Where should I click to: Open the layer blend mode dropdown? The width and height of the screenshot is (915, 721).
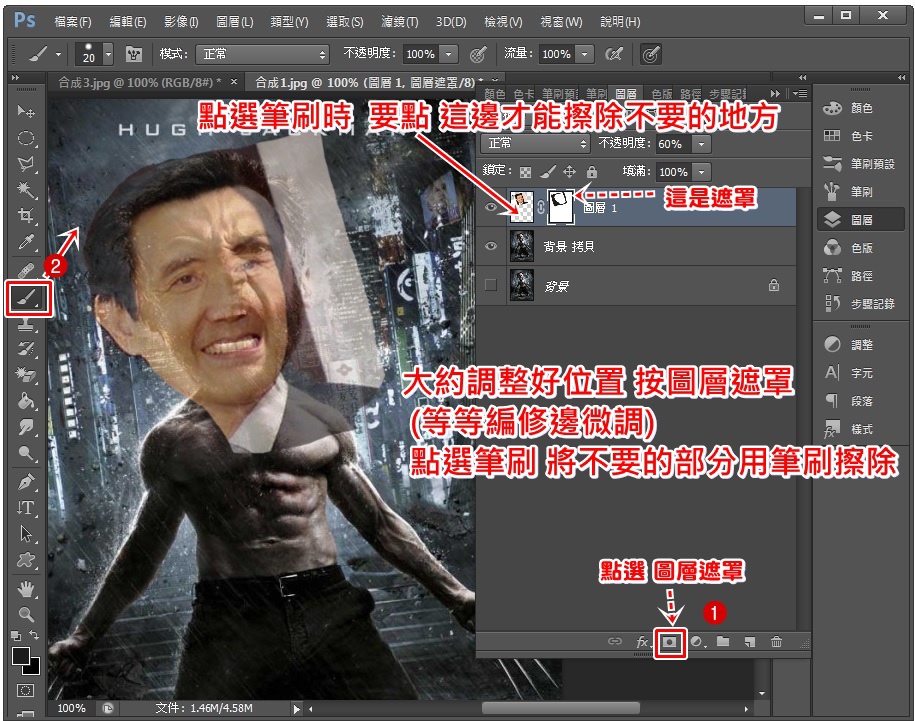pos(535,144)
